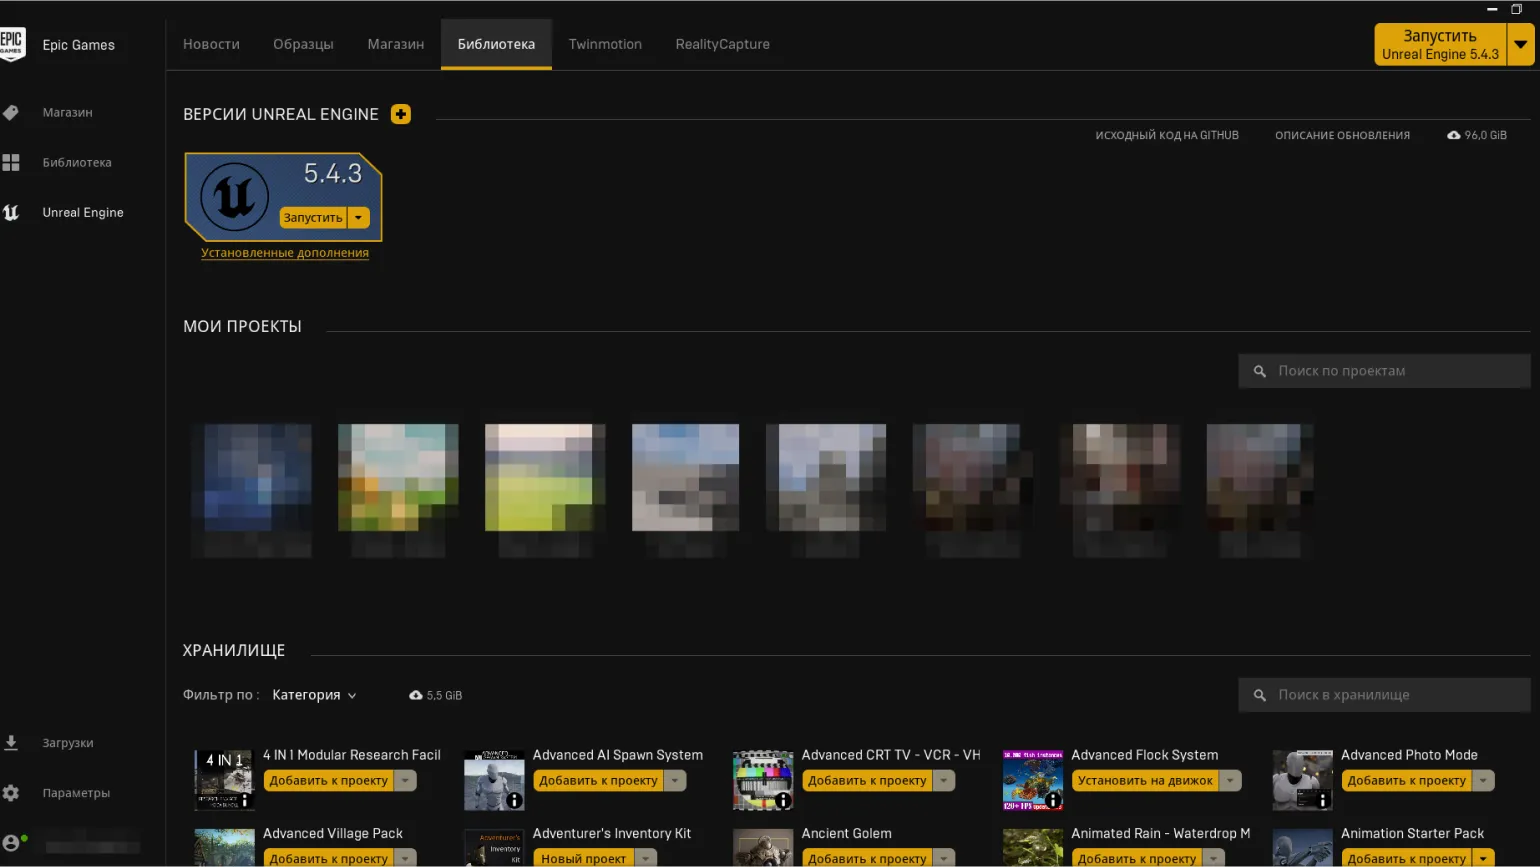Open the Установленные дополнения link
The width and height of the screenshot is (1540, 867).
(285, 253)
